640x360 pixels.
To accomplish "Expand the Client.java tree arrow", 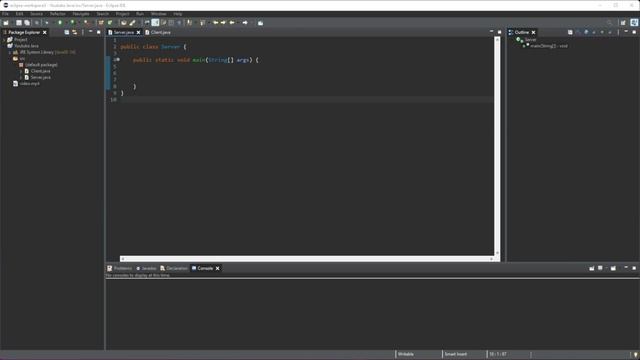I will 21,71.
